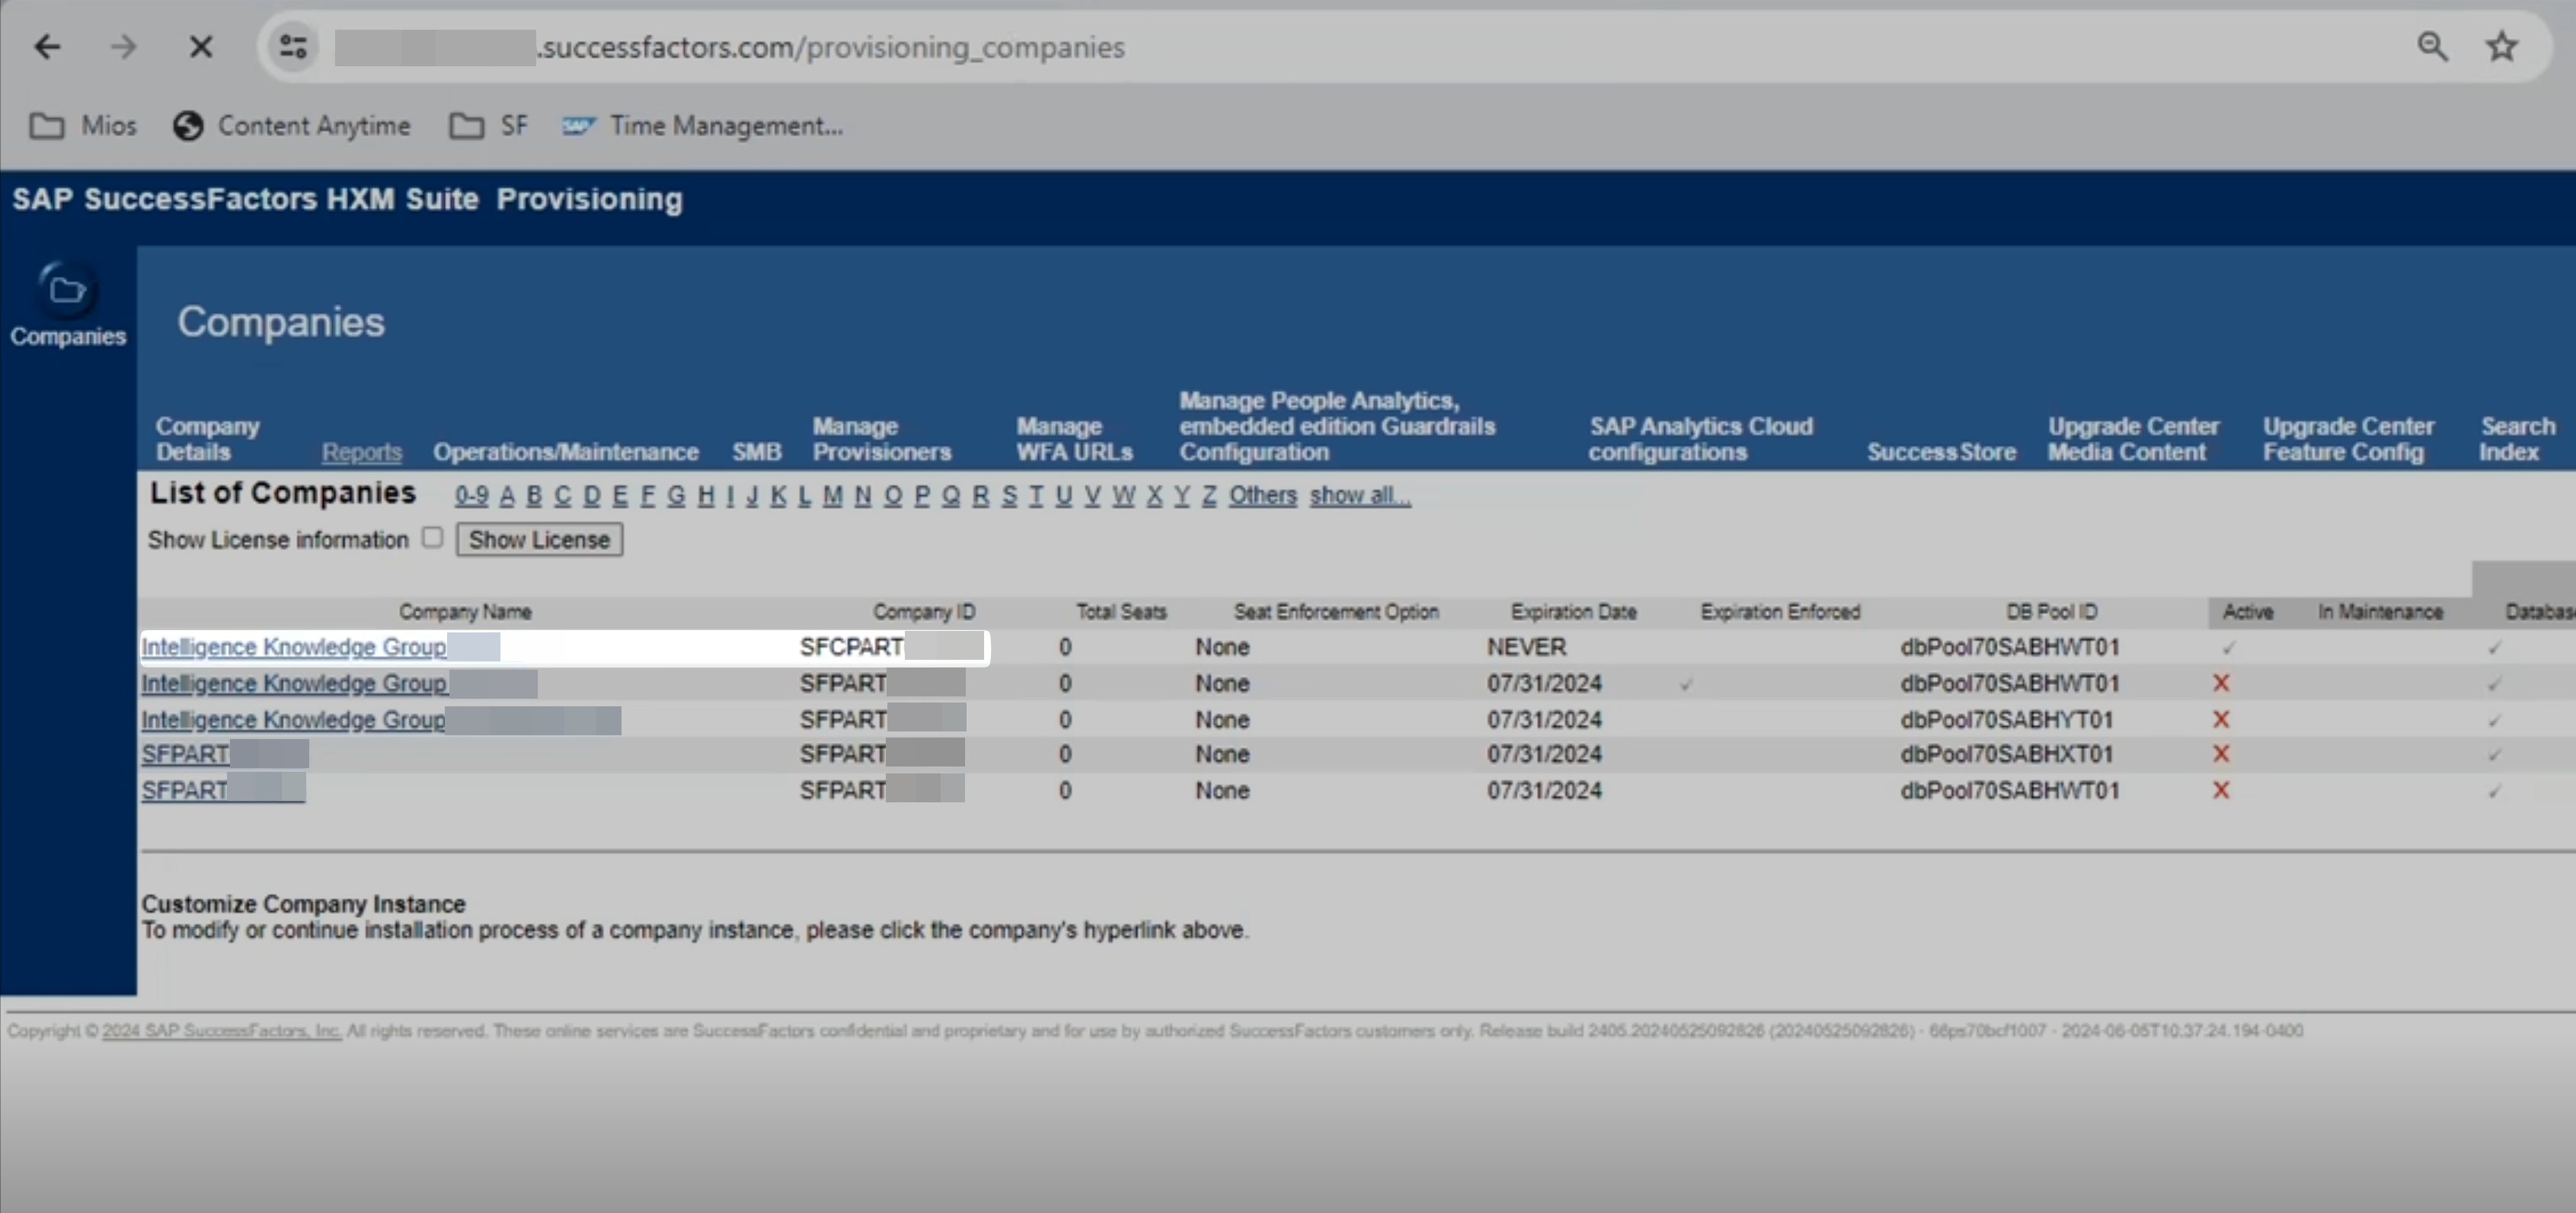2576x1213 pixels.
Task: Open Intelligence Knowledge Group link on dbPool70SABHYT01 row
Action: pos(293,720)
